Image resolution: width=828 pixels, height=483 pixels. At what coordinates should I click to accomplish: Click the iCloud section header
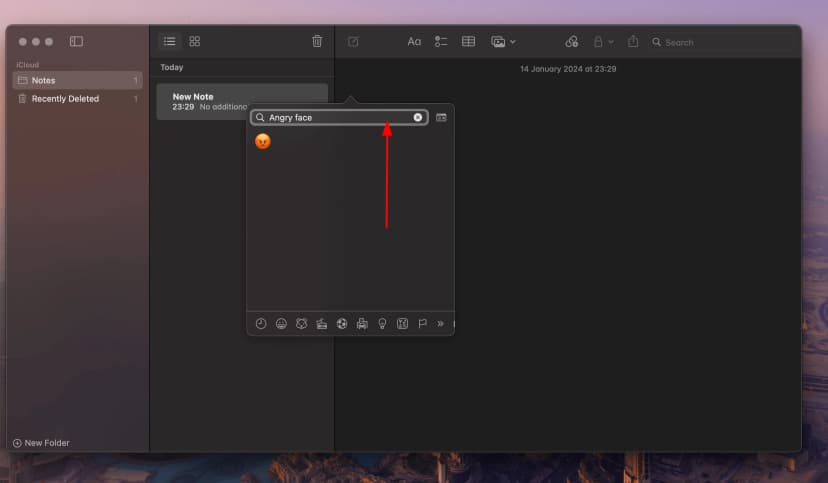[27, 64]
